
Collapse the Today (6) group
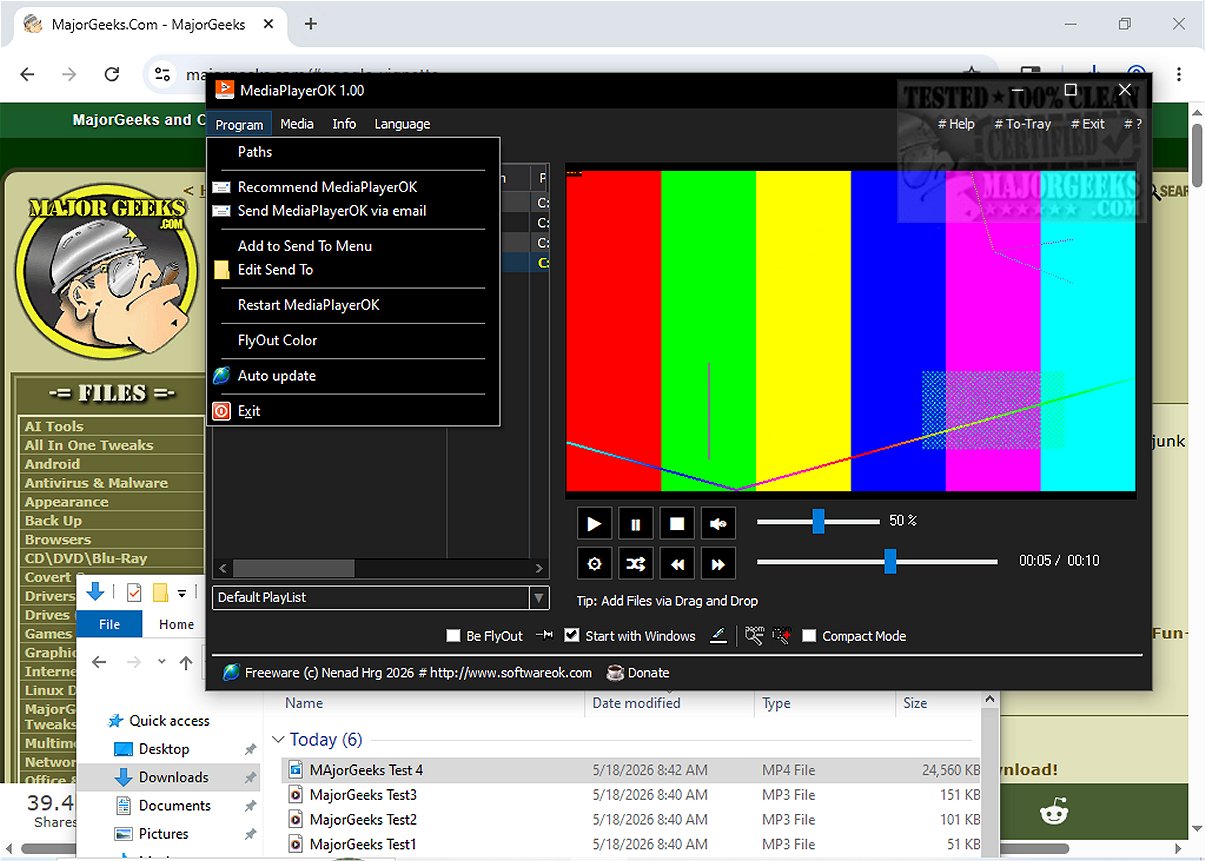click(x=278, y=740)
